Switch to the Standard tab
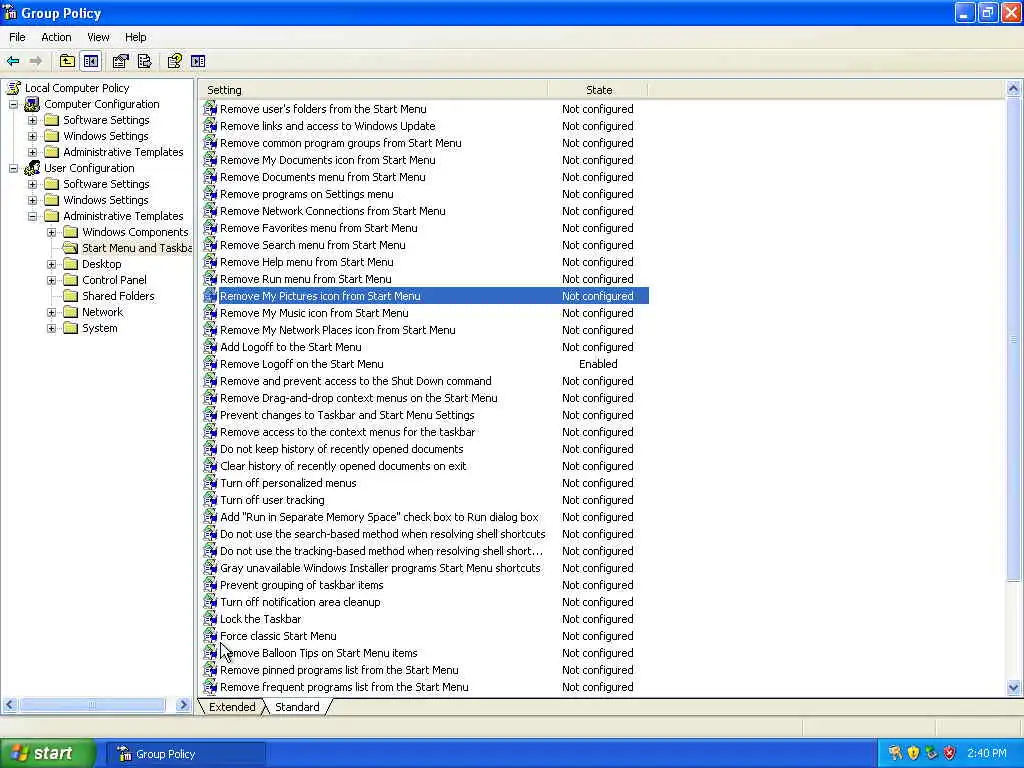Image resolution: width=1024 pixels, height=768 pixels. [x=297, y=707]
